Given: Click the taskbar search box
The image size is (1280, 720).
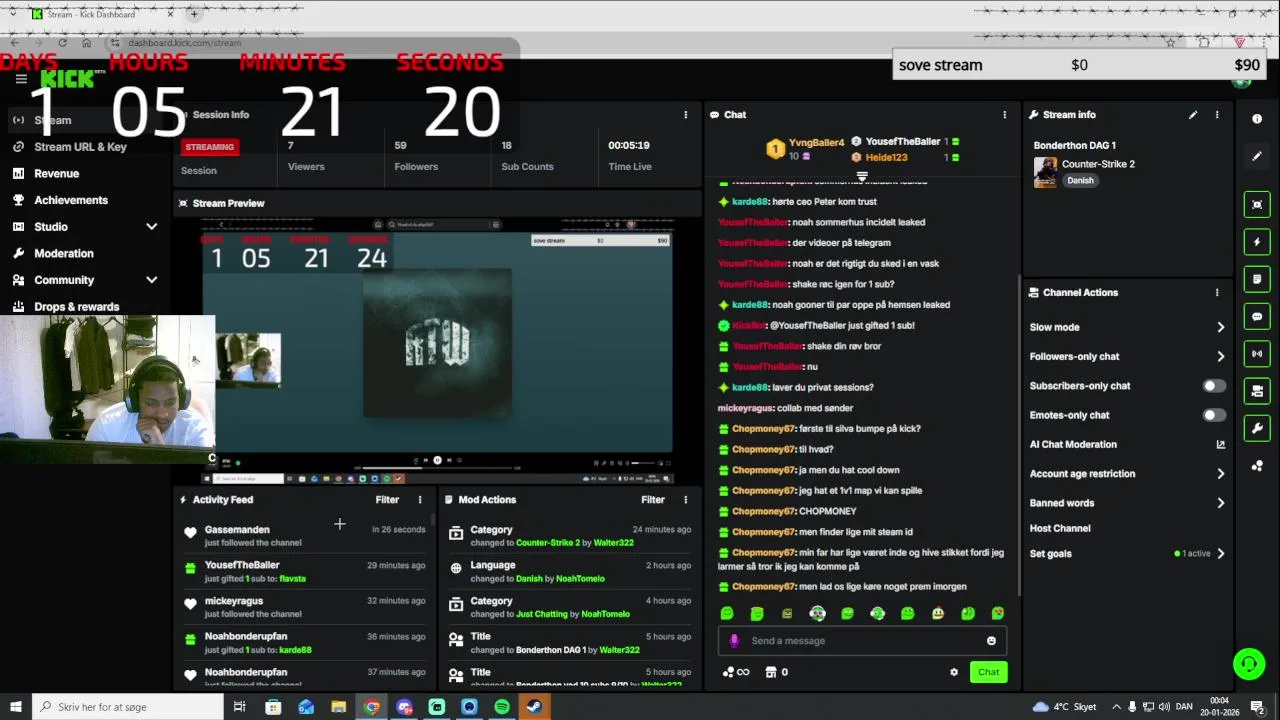Looking at the screenshot, I should [x=128, y=707].
